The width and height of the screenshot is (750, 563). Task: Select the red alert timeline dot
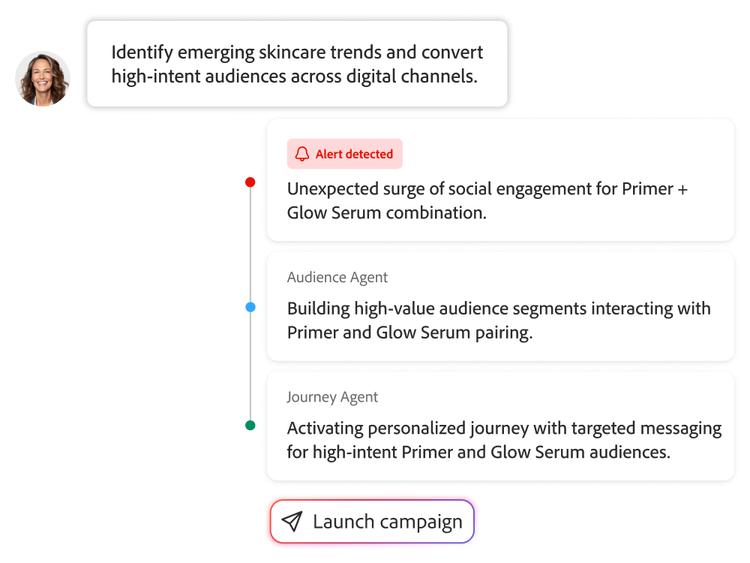point(250,182)
